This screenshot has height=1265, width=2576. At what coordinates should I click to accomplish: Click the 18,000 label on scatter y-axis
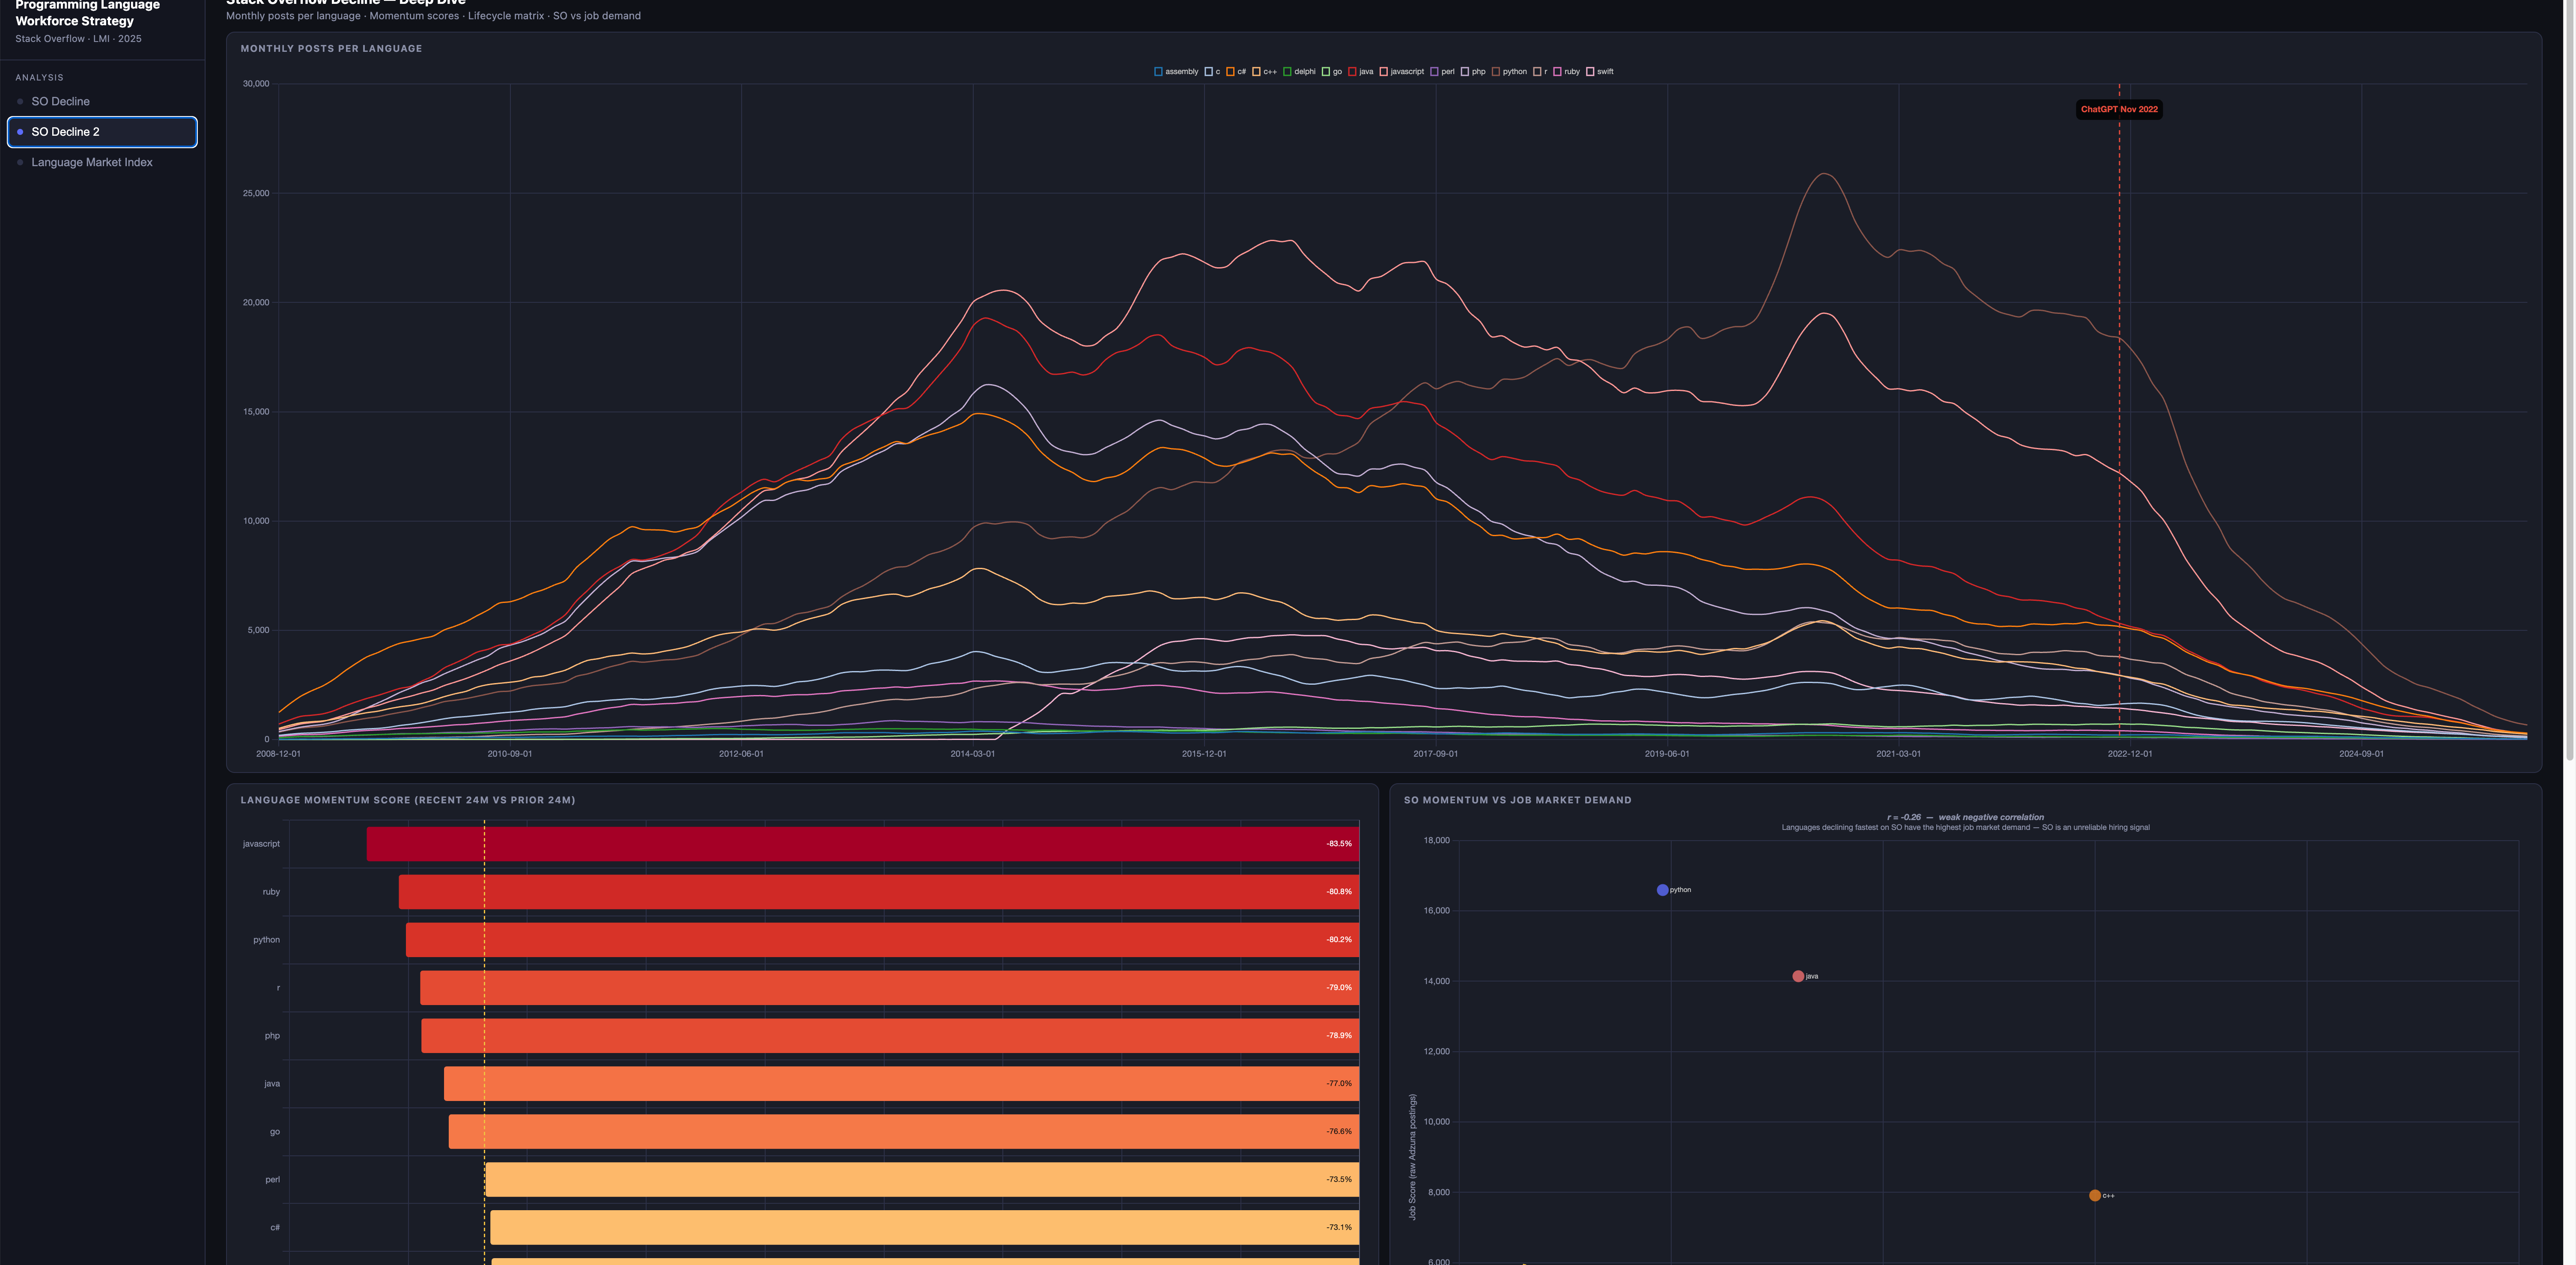point(1436,841)
